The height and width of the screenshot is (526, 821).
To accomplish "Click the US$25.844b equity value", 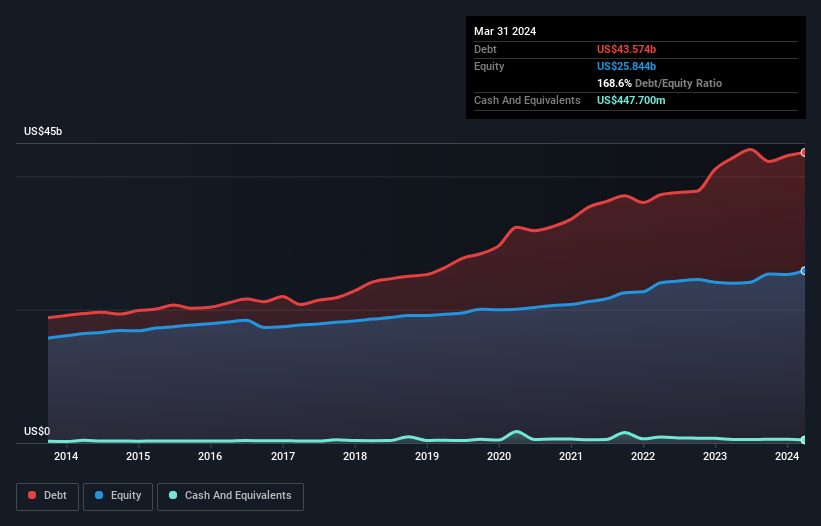I will coord(626,66).
